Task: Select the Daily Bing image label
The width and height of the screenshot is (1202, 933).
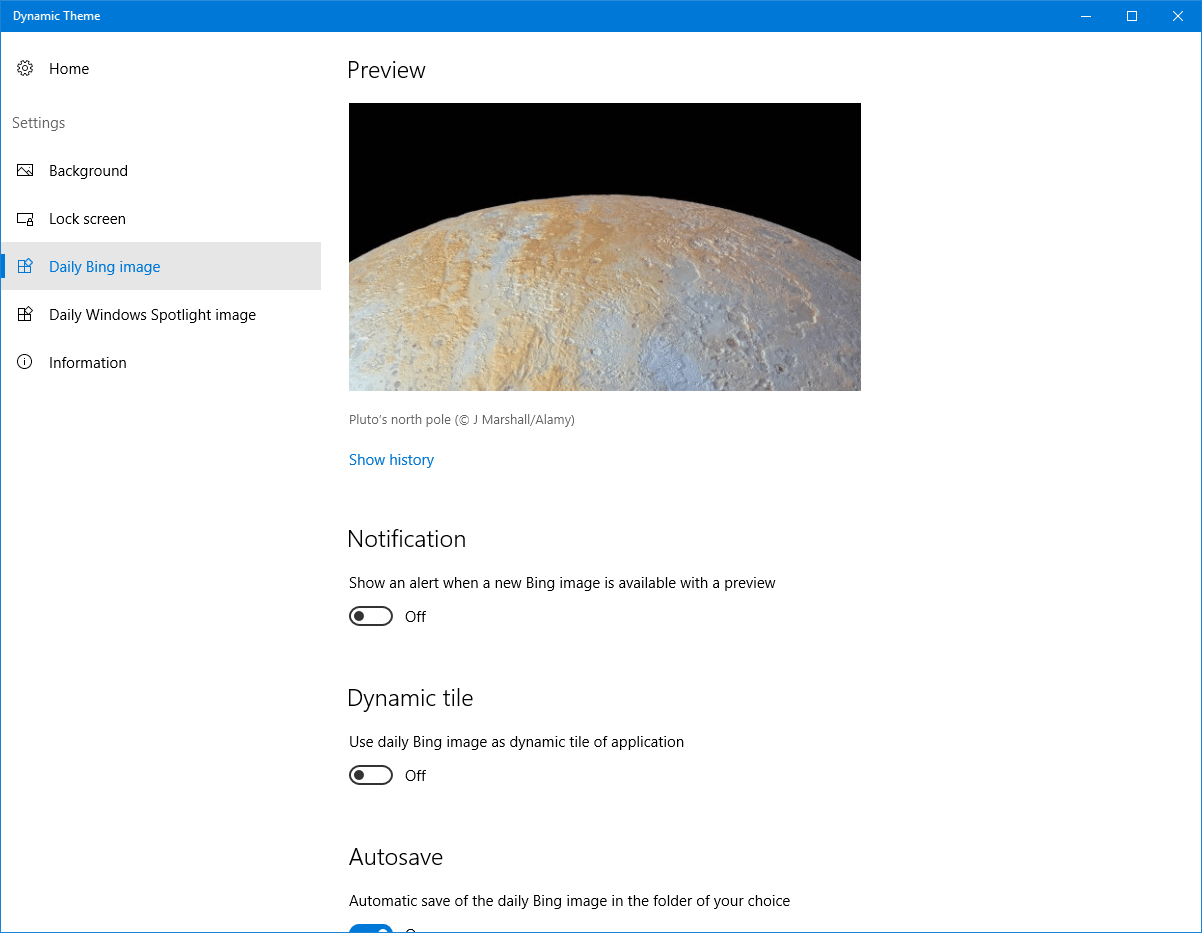Action: [105, 267]
